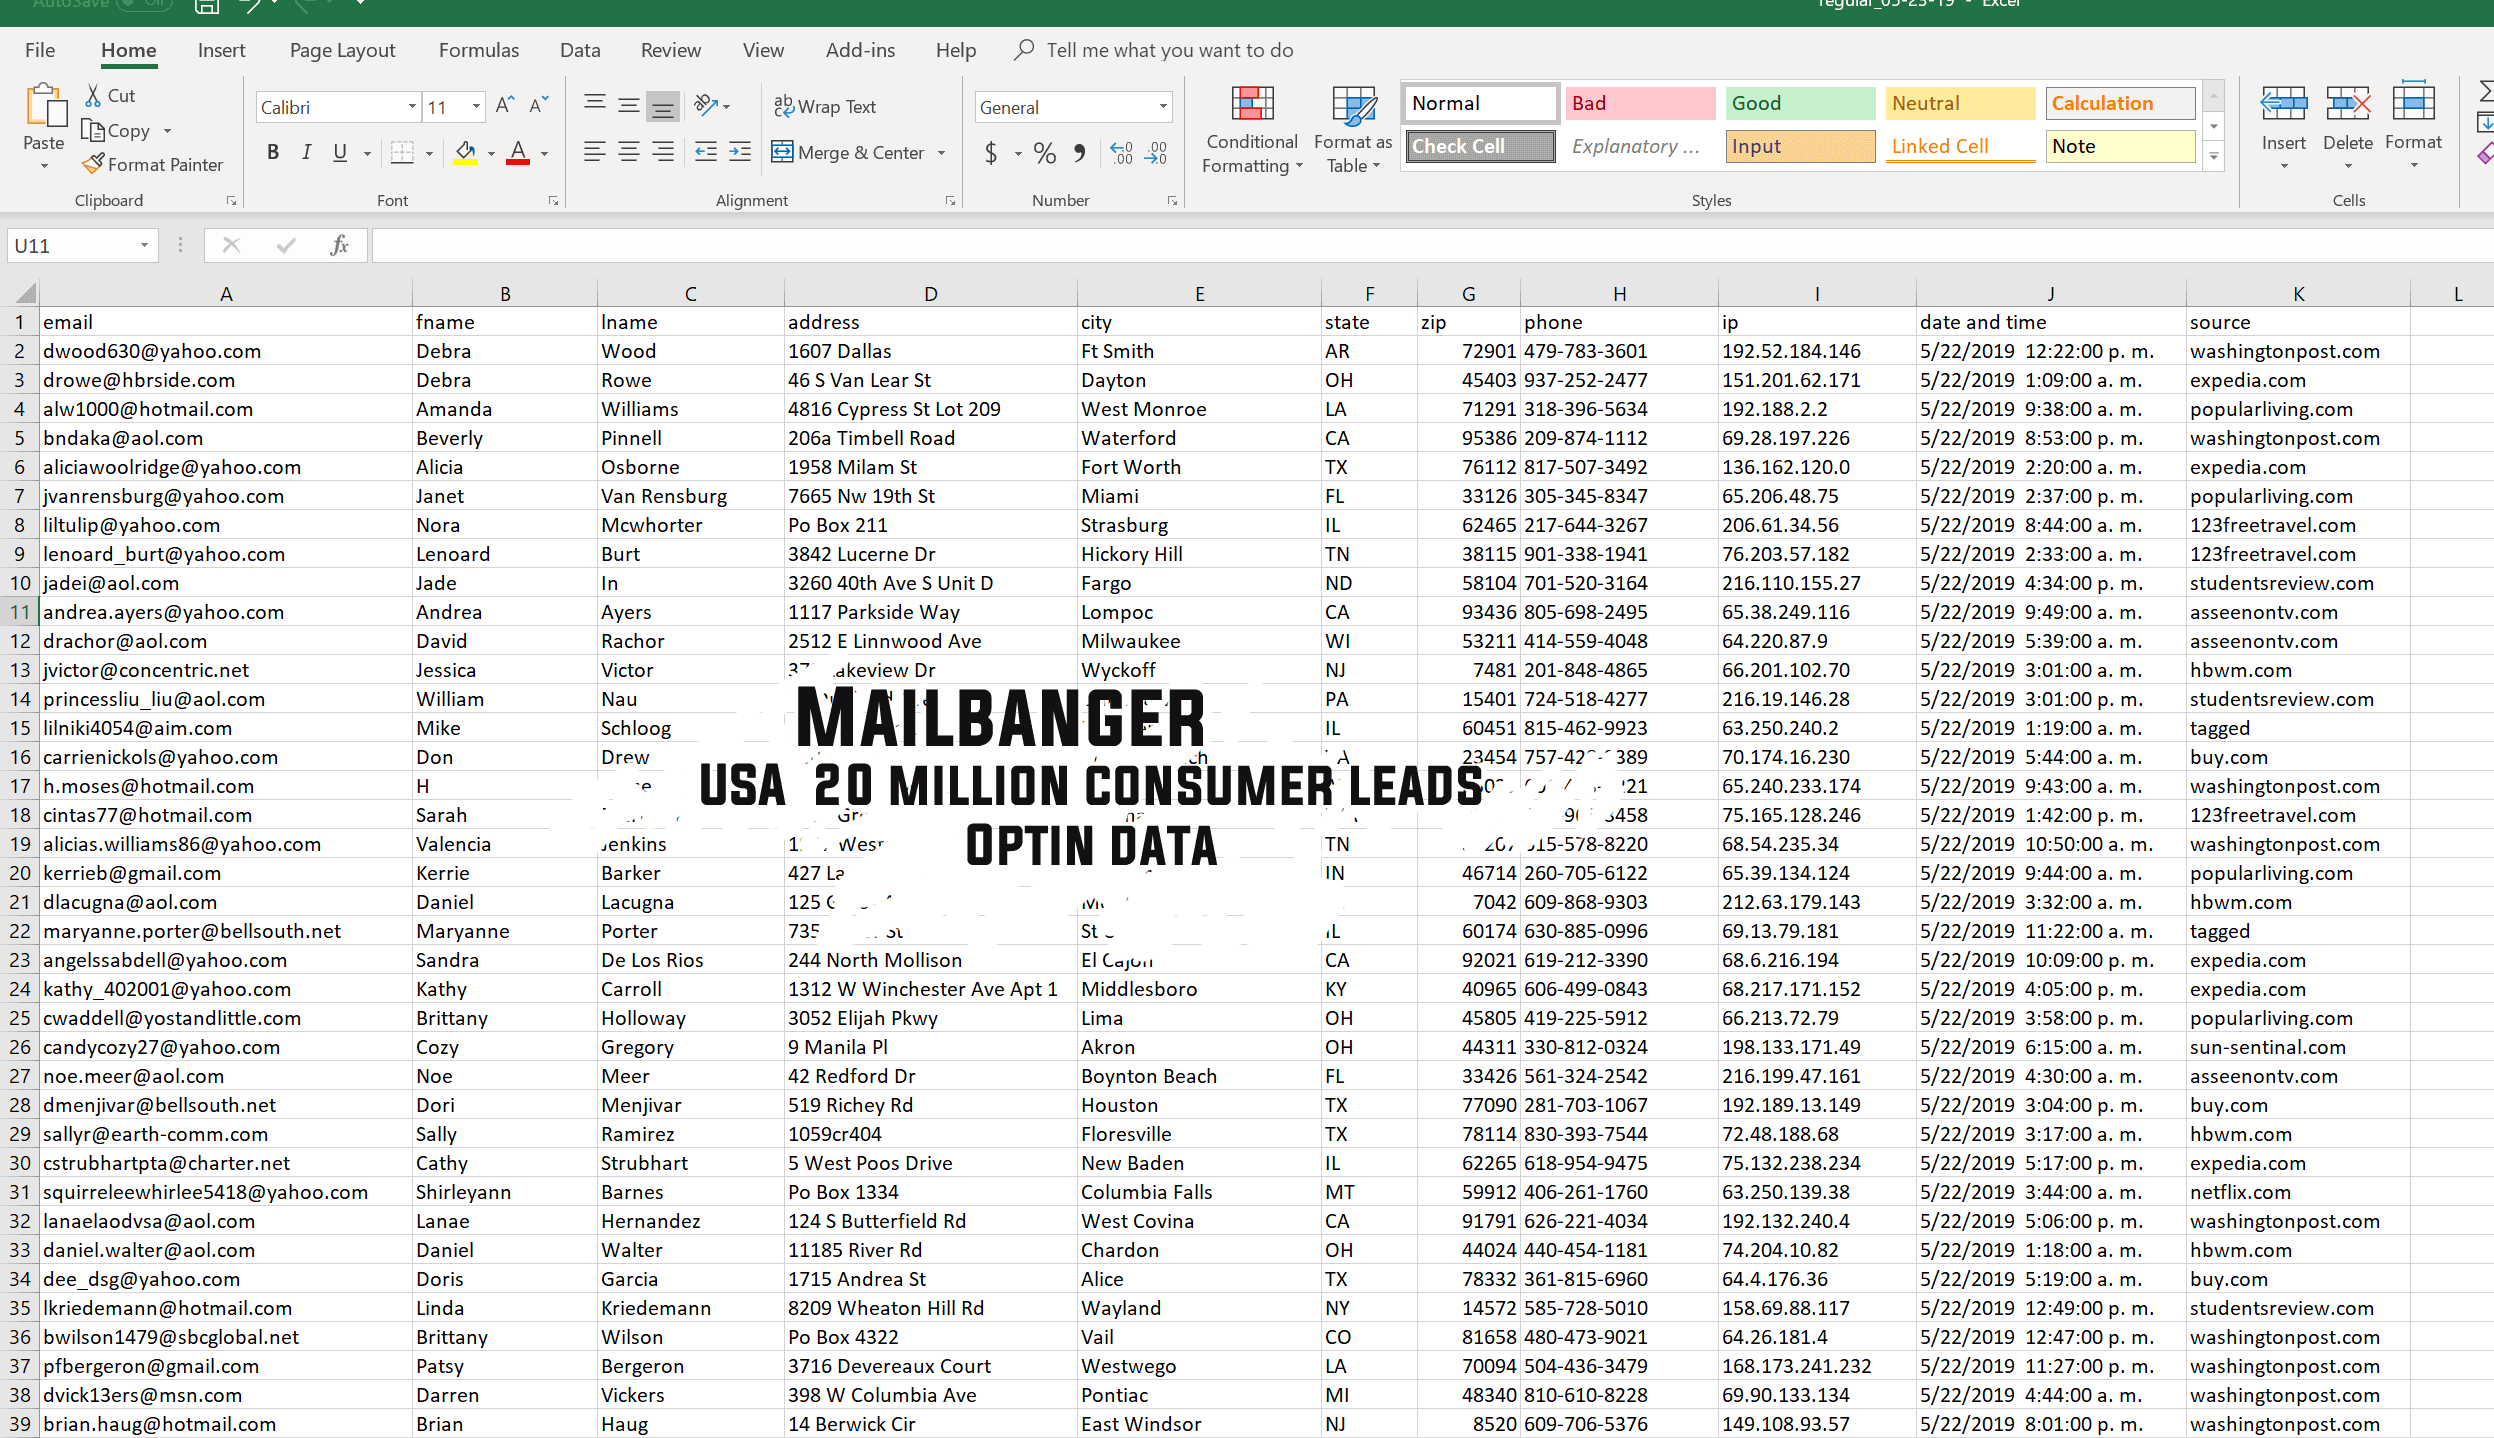Click inside the formula bar
The width and height of the screenshot is (2494, 1438).
coord(1432,245)
